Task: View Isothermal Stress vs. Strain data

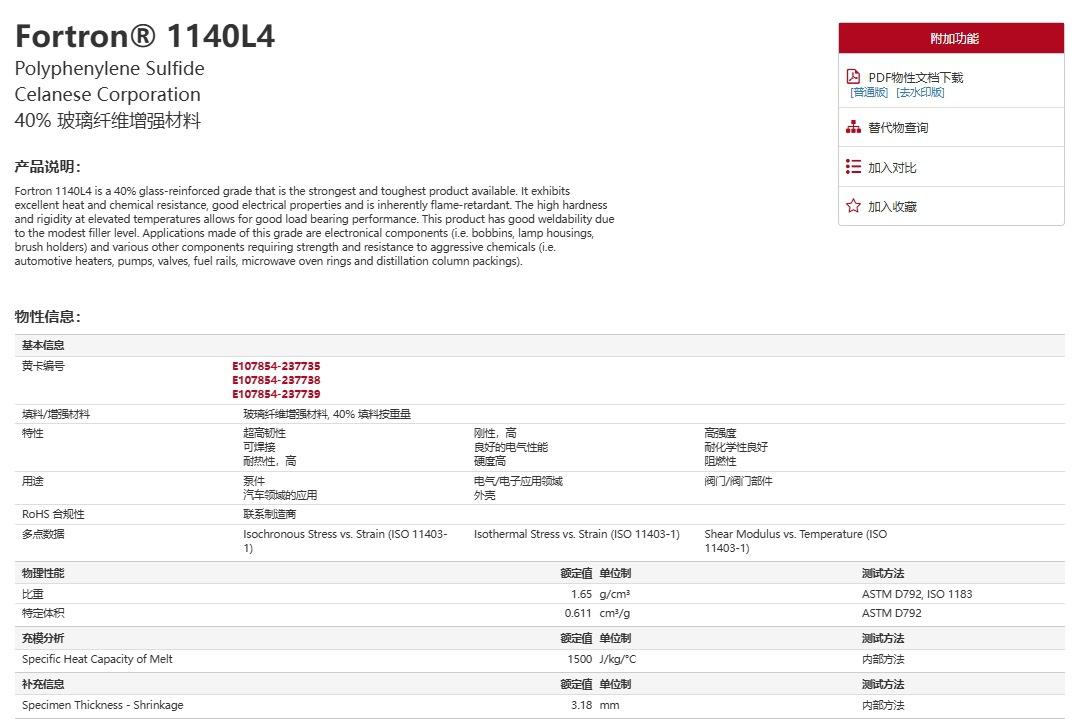Action: (576, 534)
